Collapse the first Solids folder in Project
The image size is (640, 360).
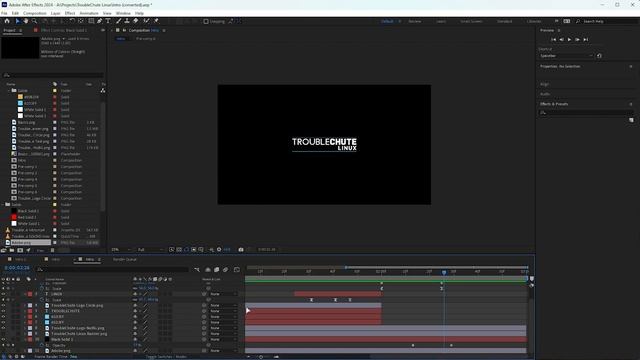tap(9, 90)
